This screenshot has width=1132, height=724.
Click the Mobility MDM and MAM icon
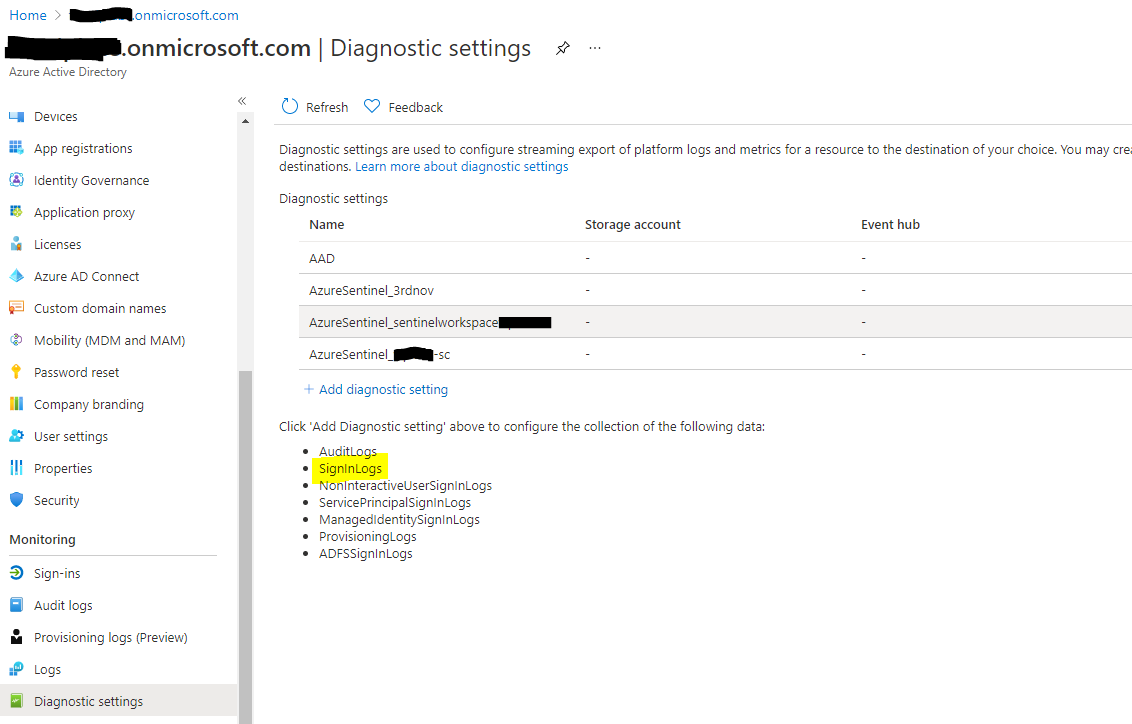coord(16,340)
